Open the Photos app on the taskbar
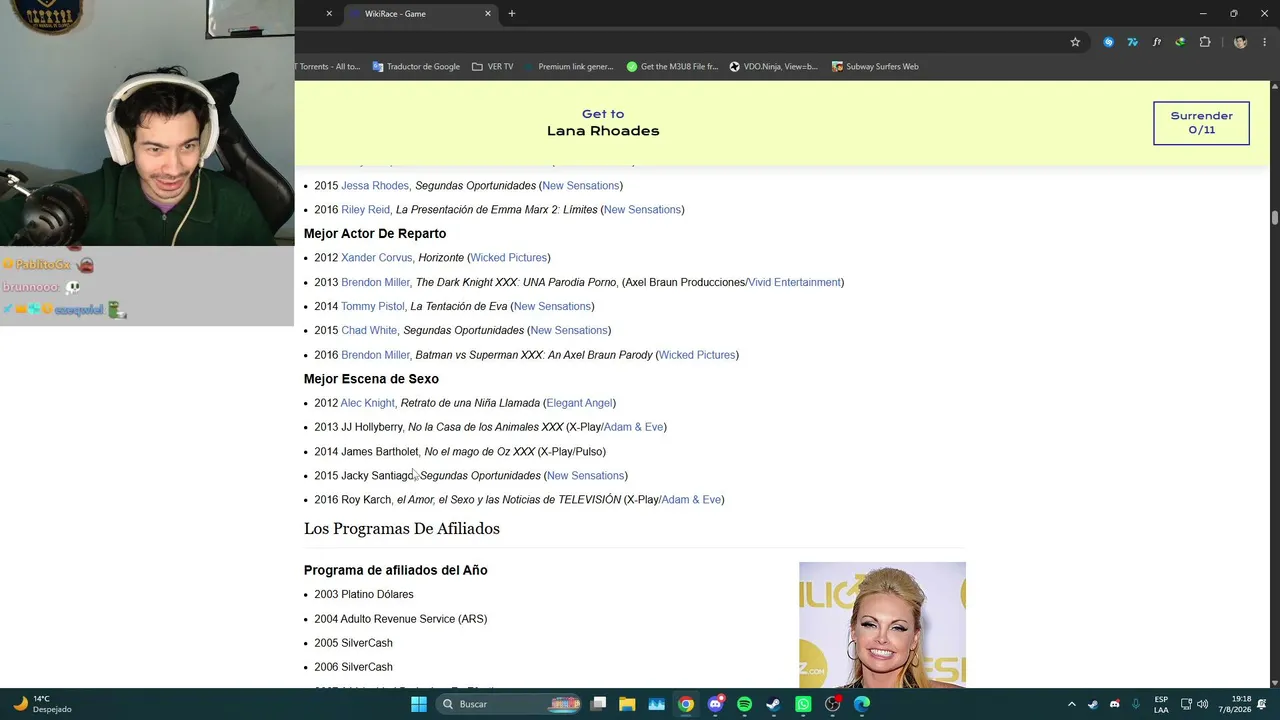The height and width of the screenshot is (720, 1280). coord(656,704)
